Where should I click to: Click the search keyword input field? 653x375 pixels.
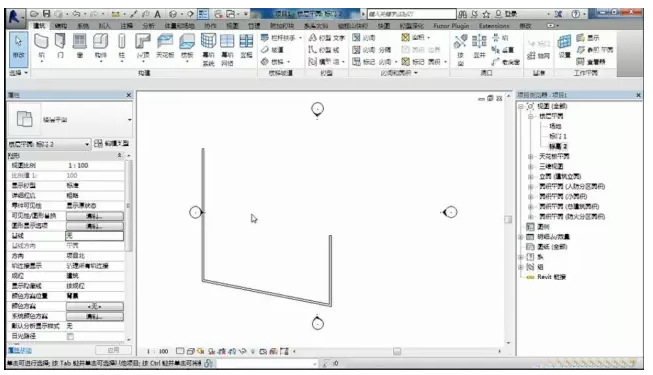[x=411, y=14]
